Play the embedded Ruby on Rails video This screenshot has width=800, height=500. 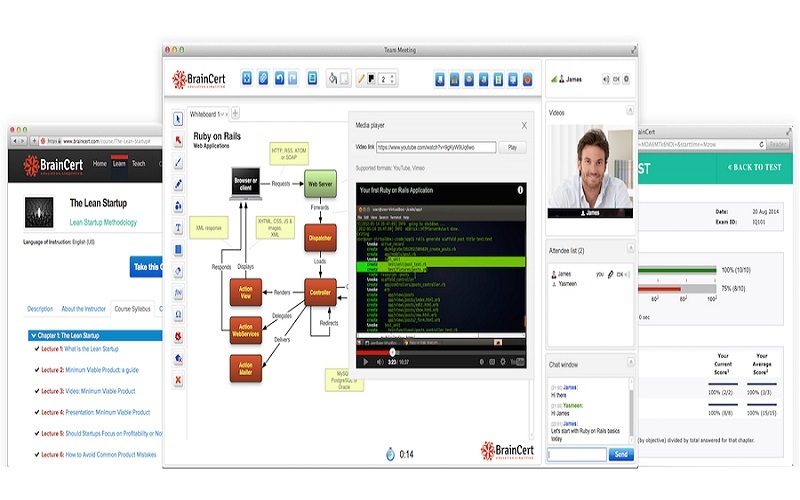pyautogui.click(x=365, y=362)
